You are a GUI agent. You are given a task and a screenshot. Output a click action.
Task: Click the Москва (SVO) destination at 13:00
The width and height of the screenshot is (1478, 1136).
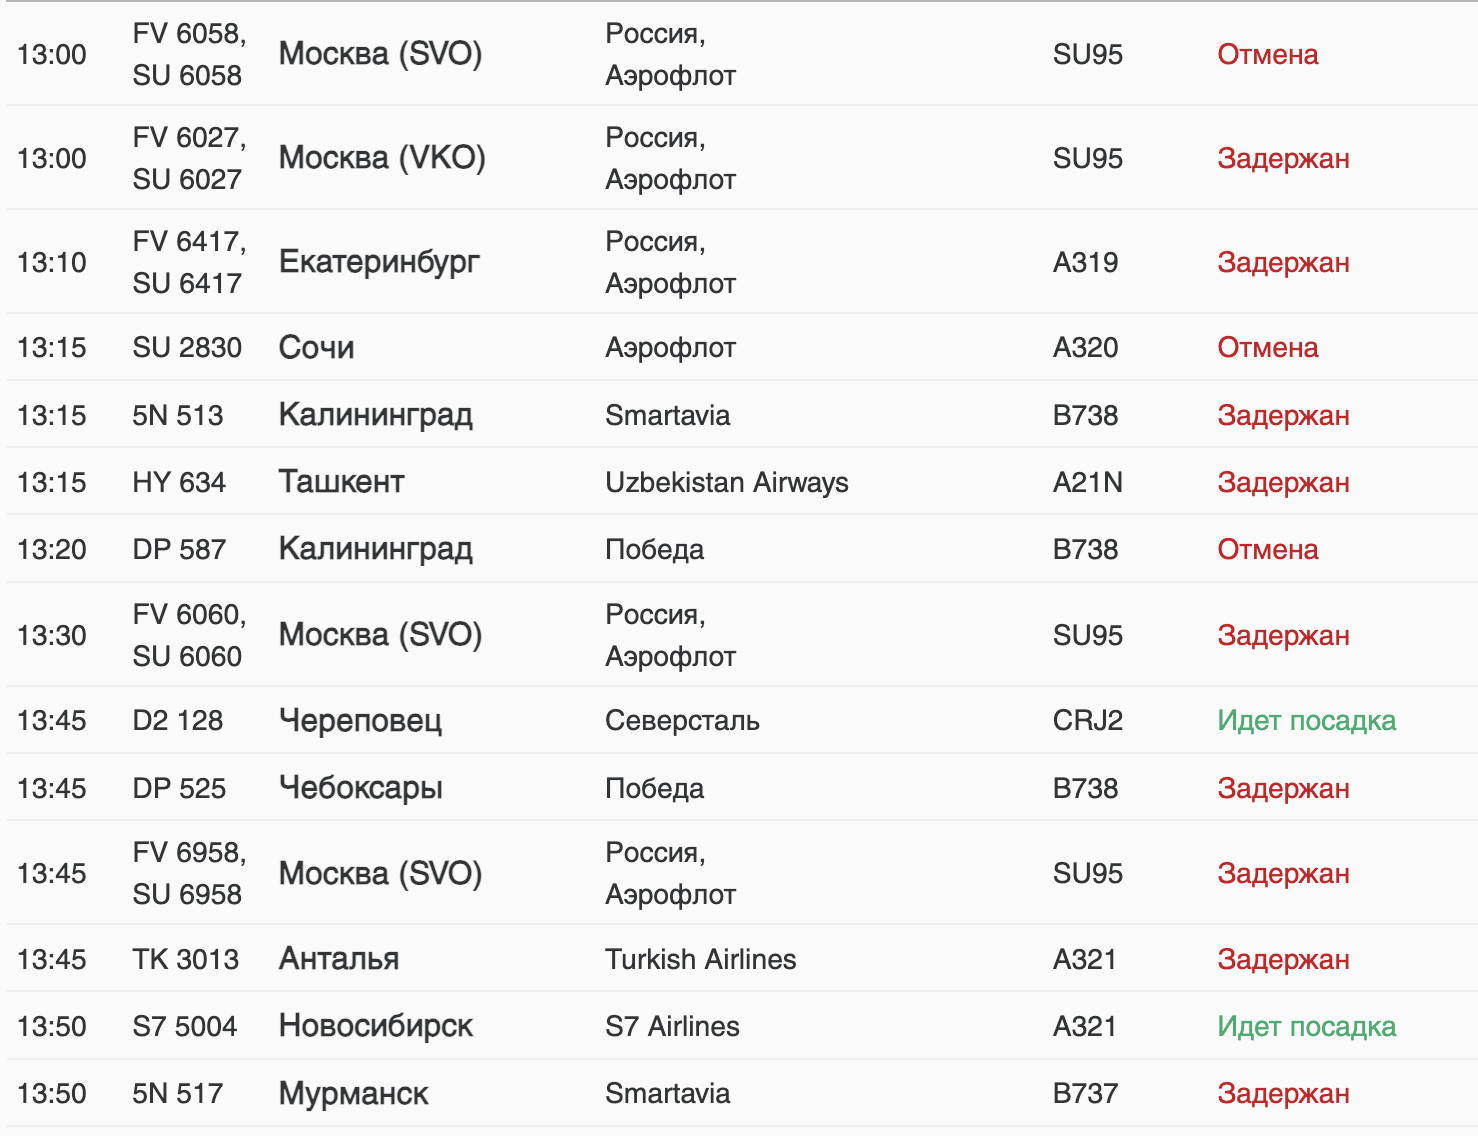[x=380, y=54]
